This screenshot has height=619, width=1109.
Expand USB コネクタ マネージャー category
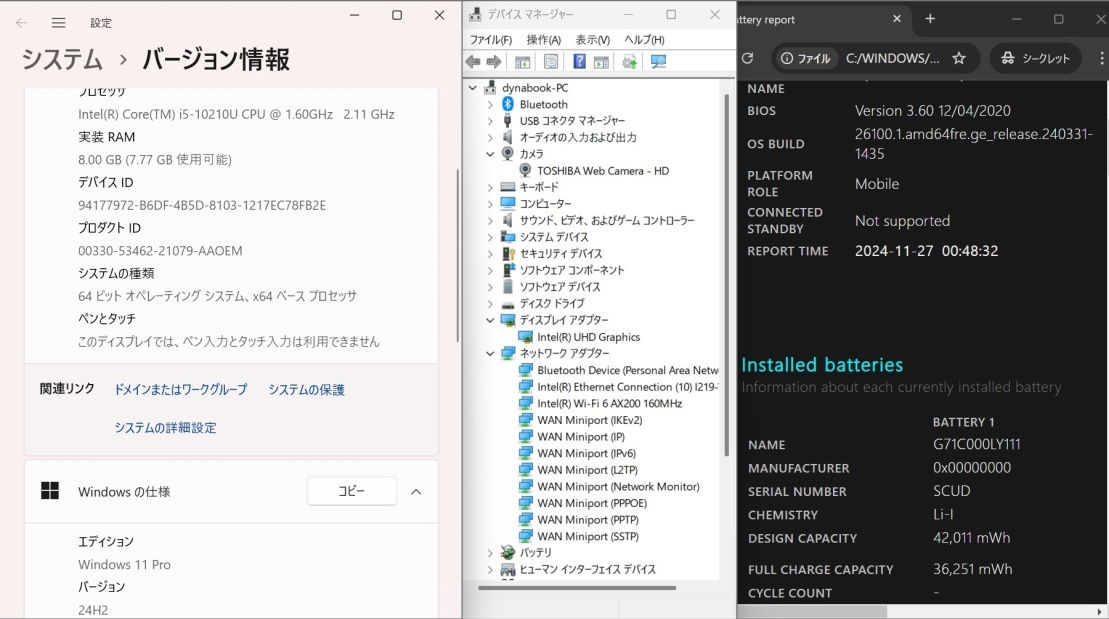tap(490, 121)
